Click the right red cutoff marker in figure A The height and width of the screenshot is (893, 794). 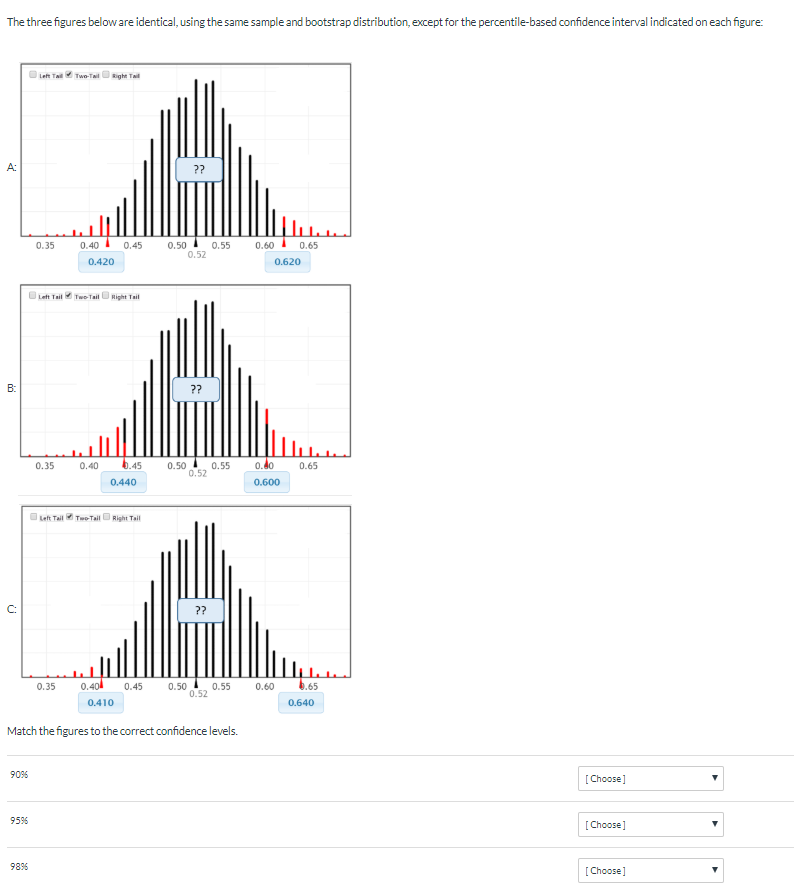coord(284,243)
